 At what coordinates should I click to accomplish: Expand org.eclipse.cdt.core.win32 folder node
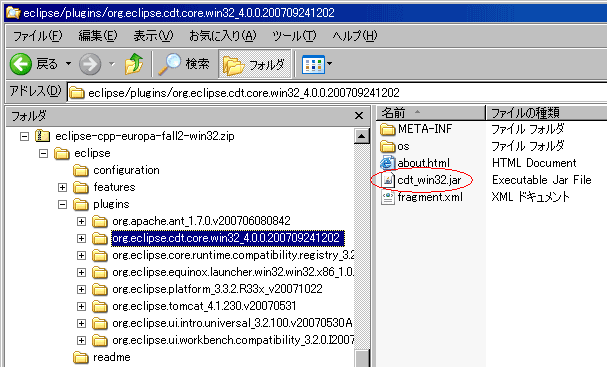(81, 238)
